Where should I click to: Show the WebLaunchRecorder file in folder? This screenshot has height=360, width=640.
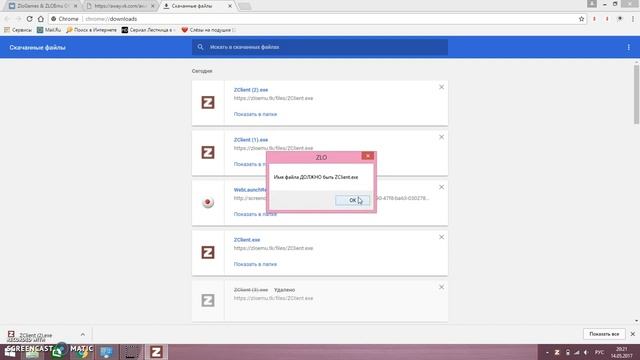(255, 214)
